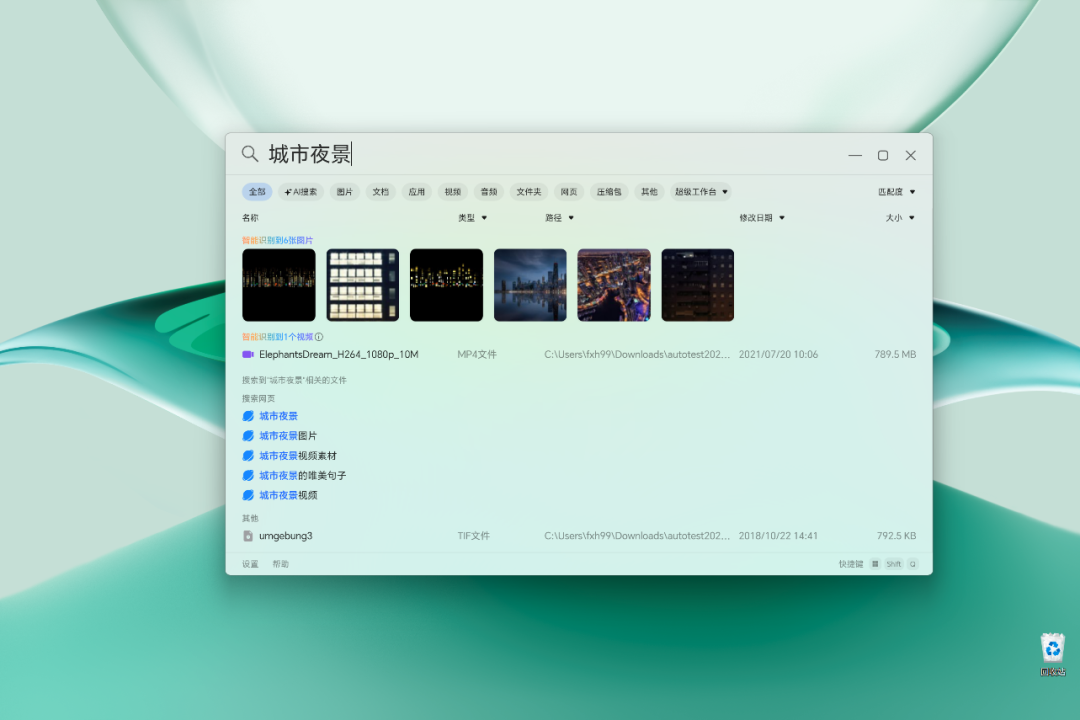Click the video file icon beside ElephantsDream
Image resolution: width=1080 pixels, height=720 pixels.
pos(248,355)
